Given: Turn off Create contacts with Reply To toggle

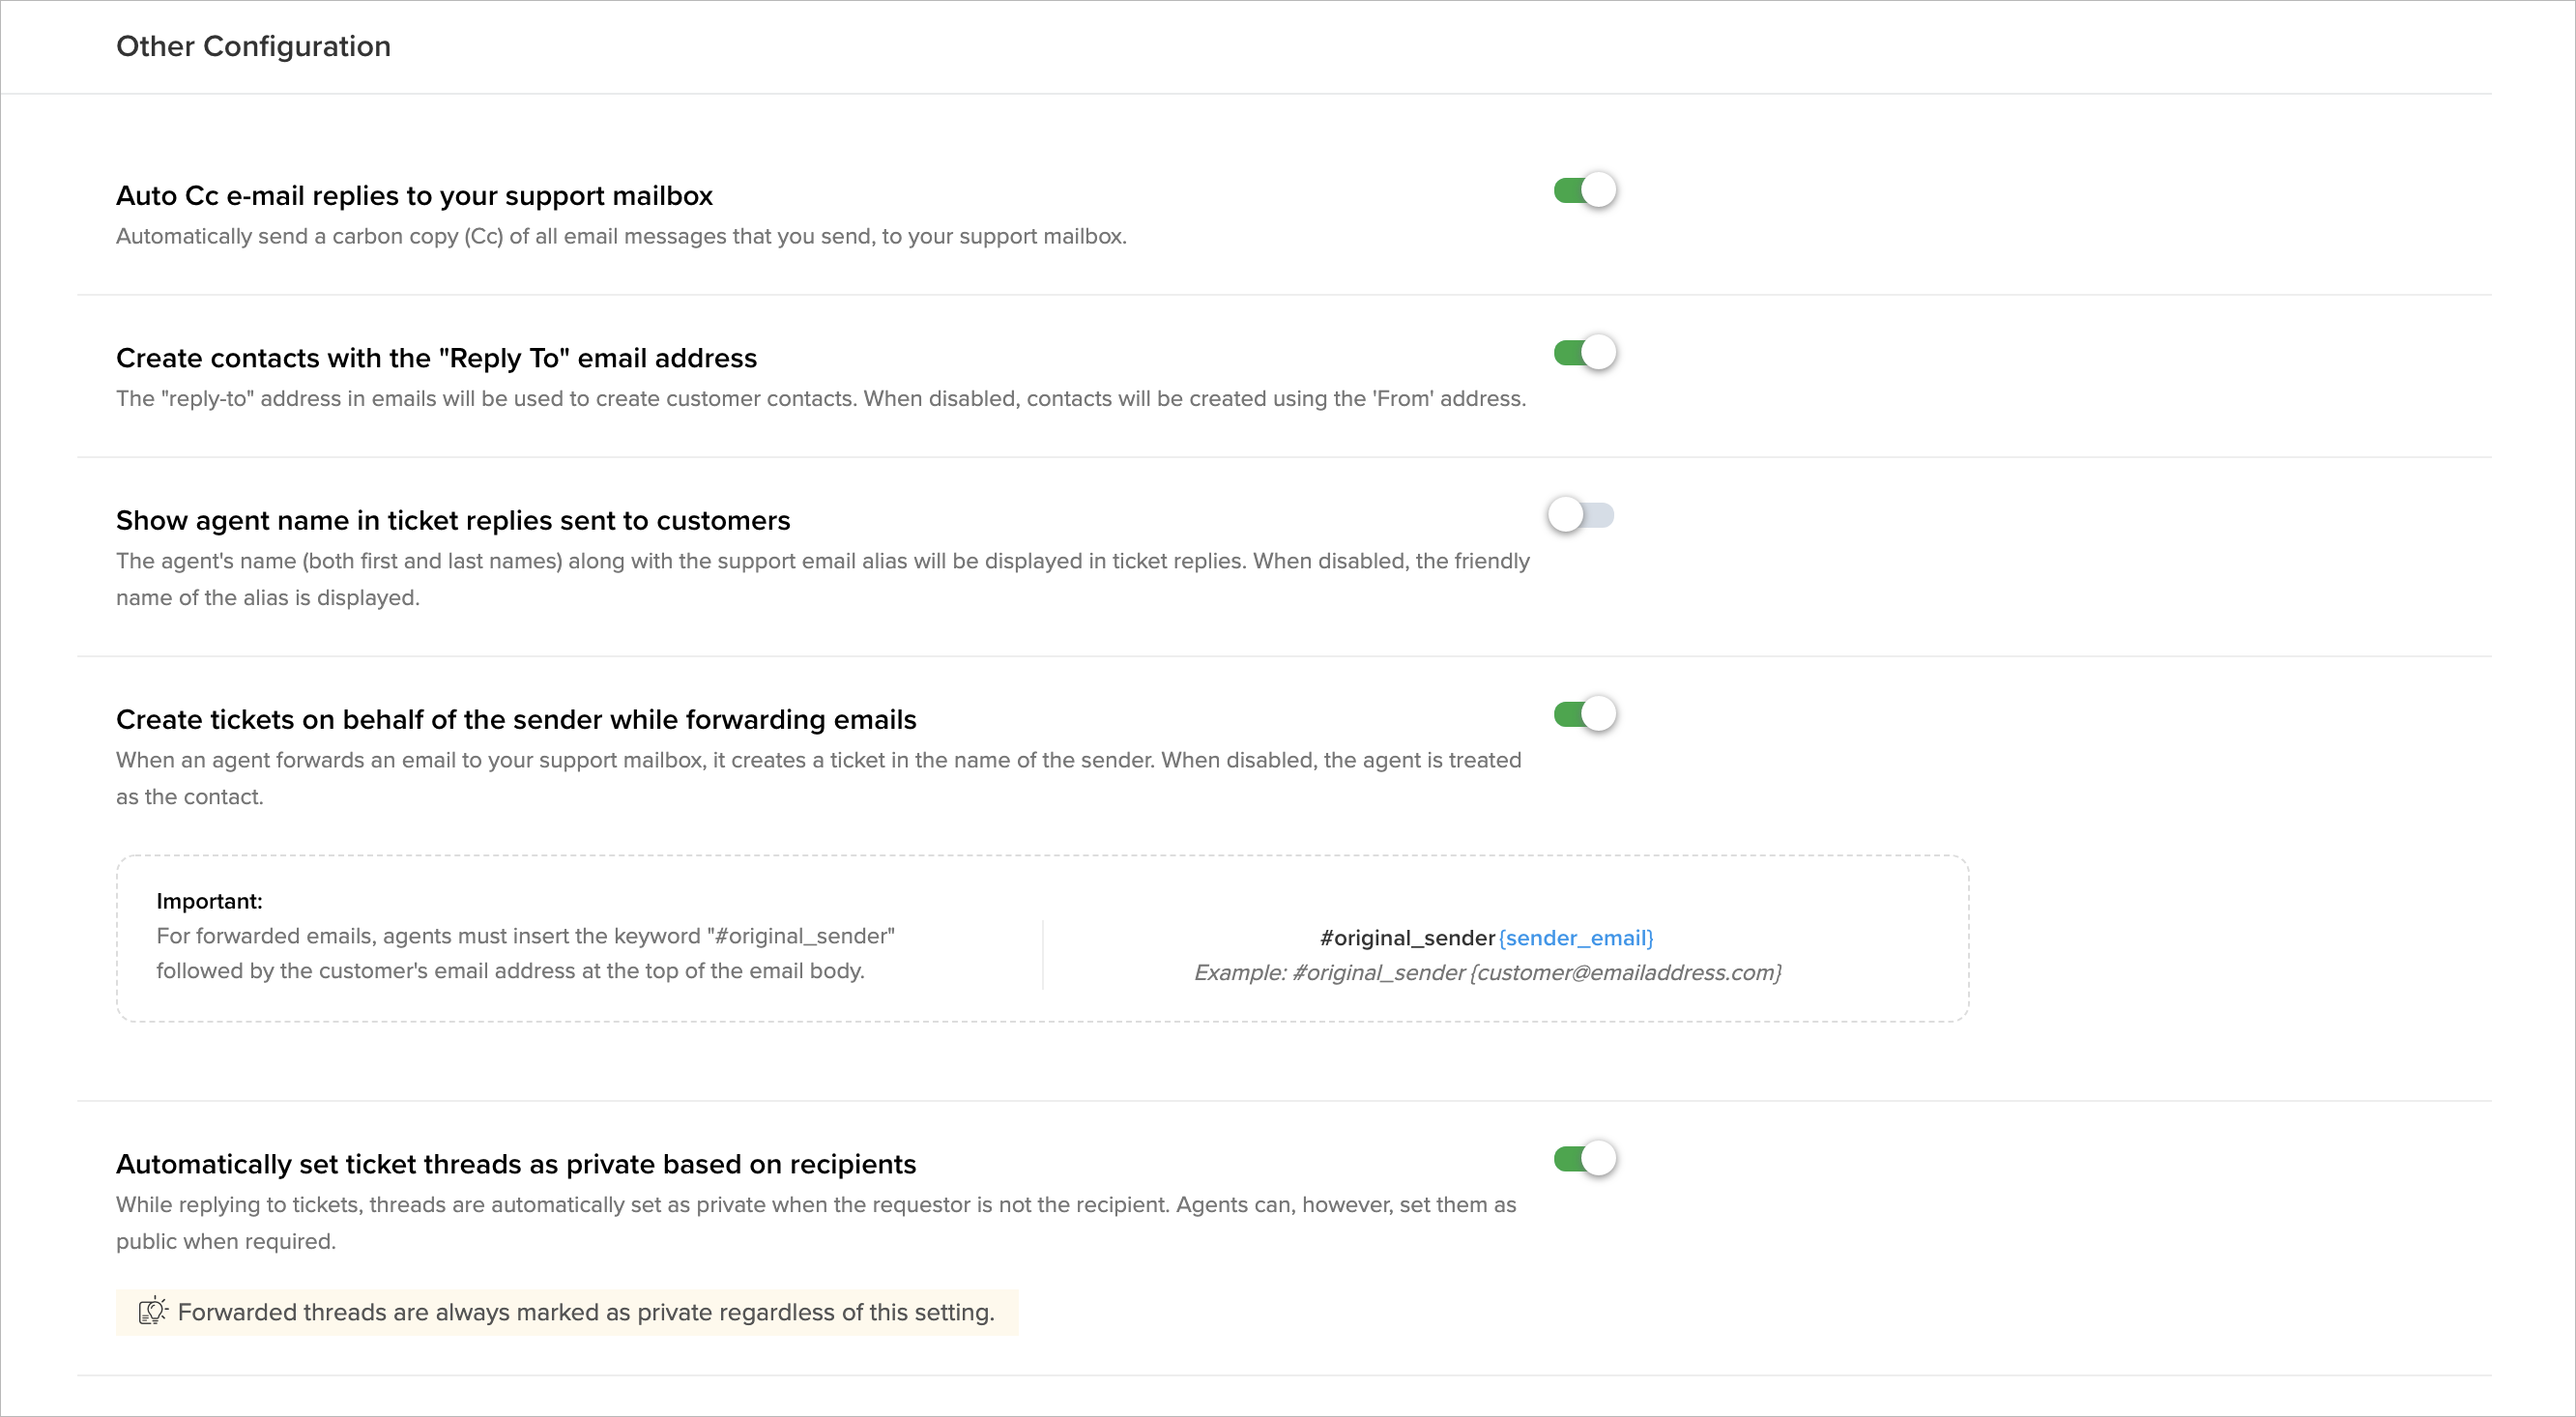Looking at the screenshot, I should pyautogui.click(x=1585, y=353).
